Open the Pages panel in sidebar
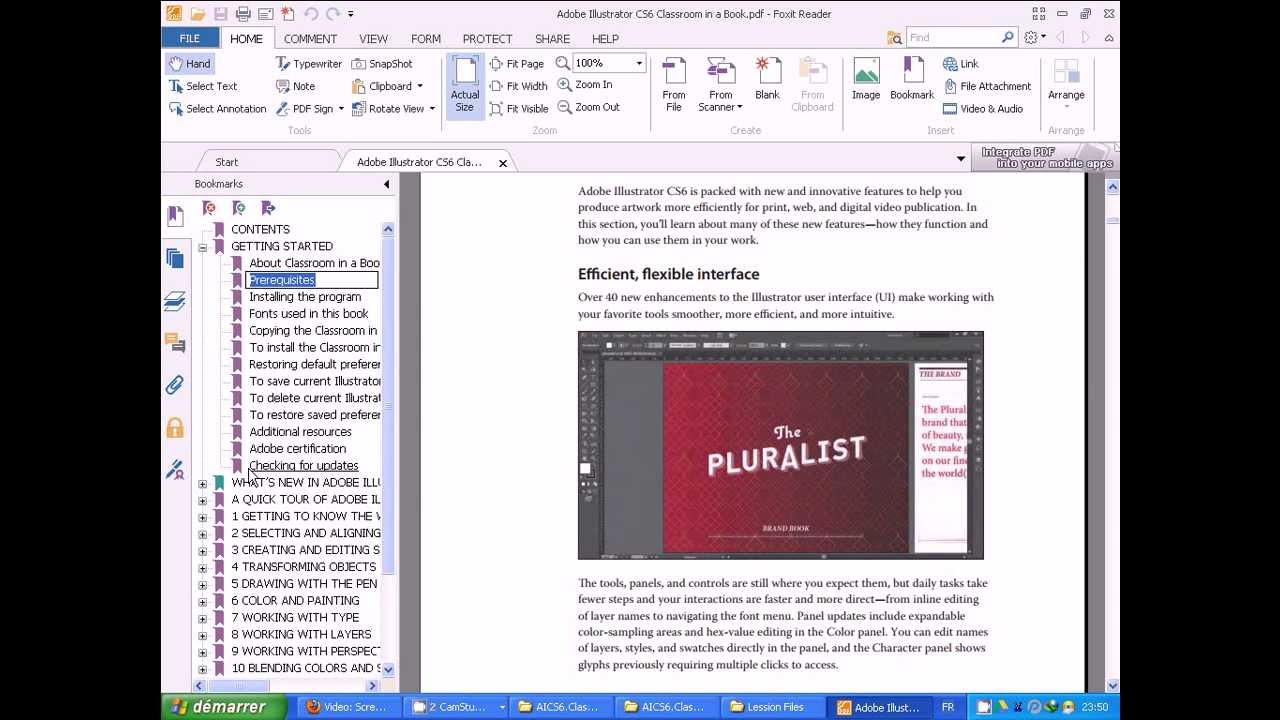The image size is (1280, 720). point(175,258)
